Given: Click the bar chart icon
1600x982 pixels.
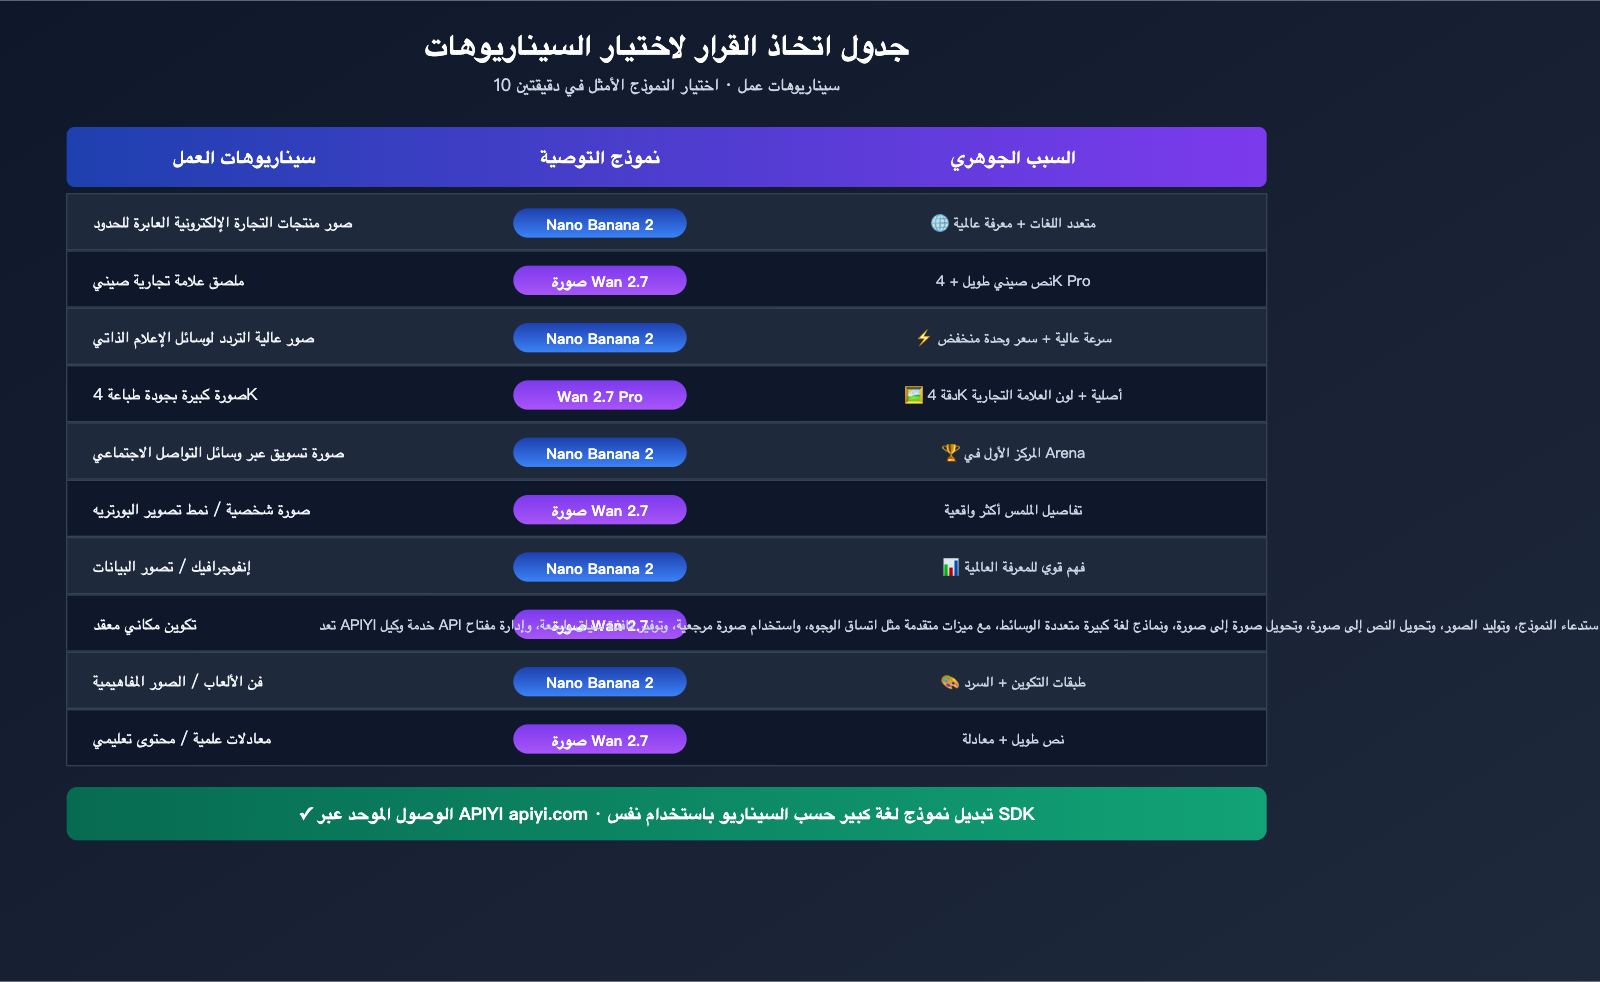Looking at the screenshot, I should [950, 567].
